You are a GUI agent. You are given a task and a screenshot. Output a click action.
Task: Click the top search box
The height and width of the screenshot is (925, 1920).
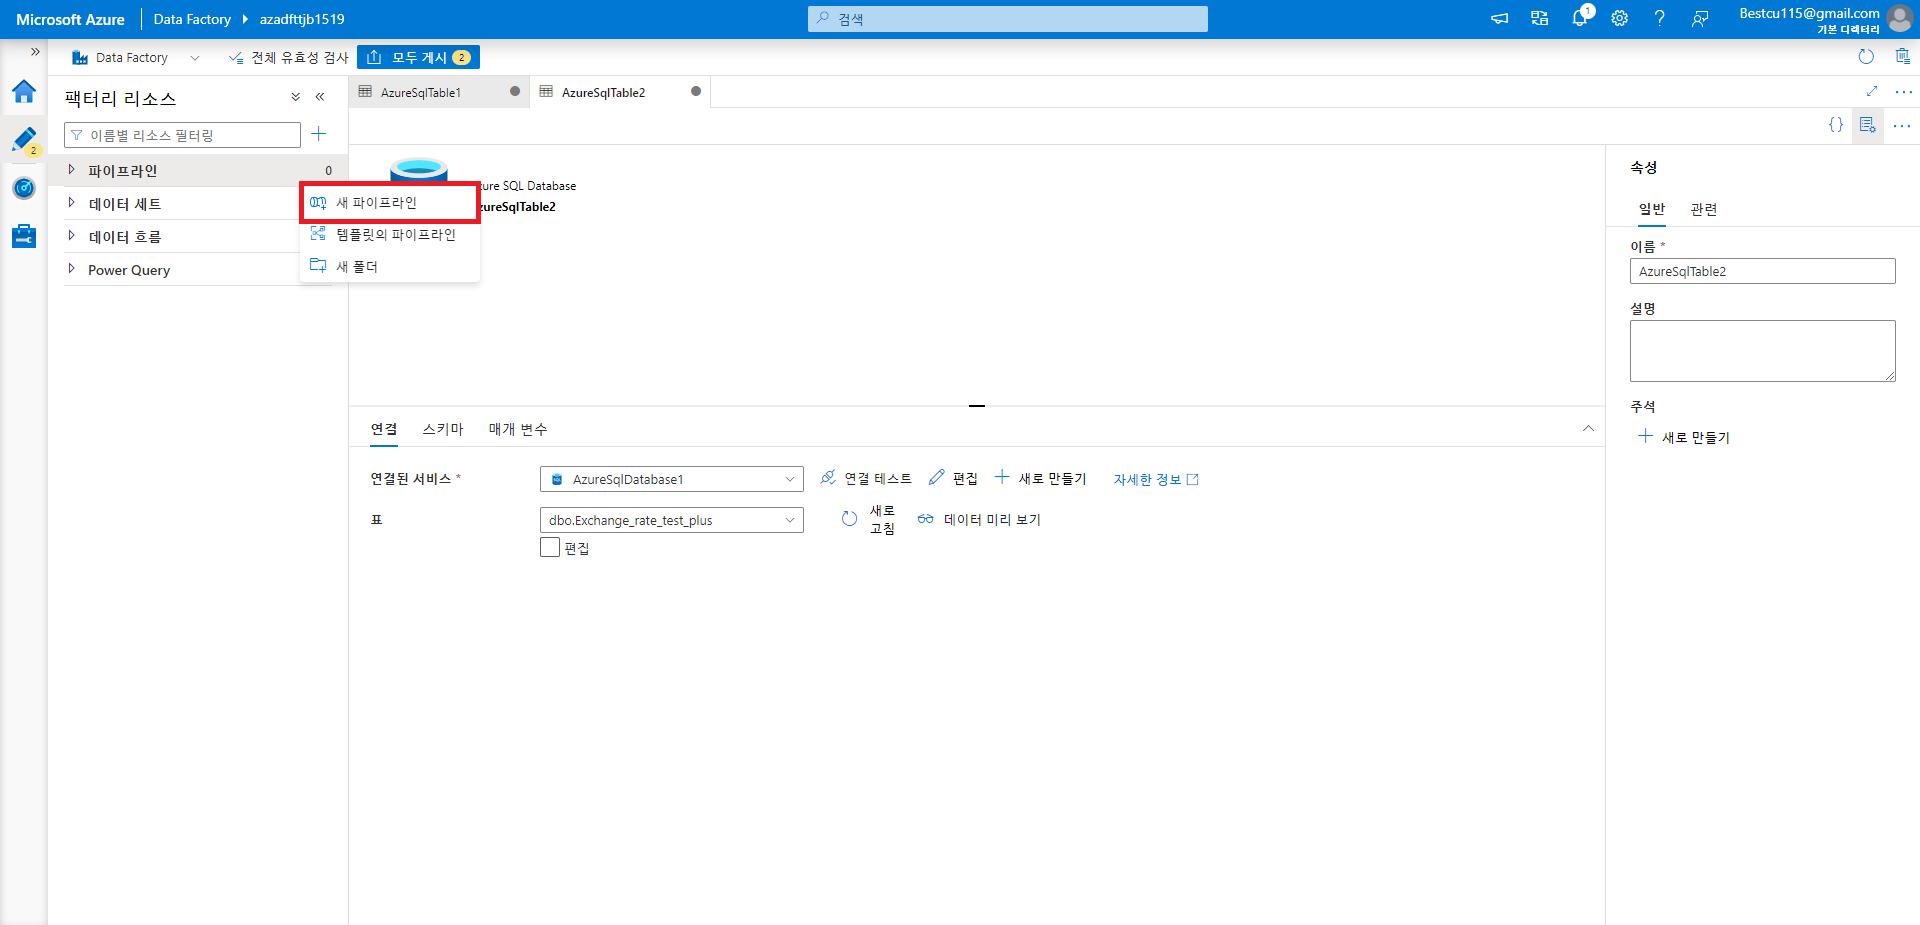click(1007, 19)
